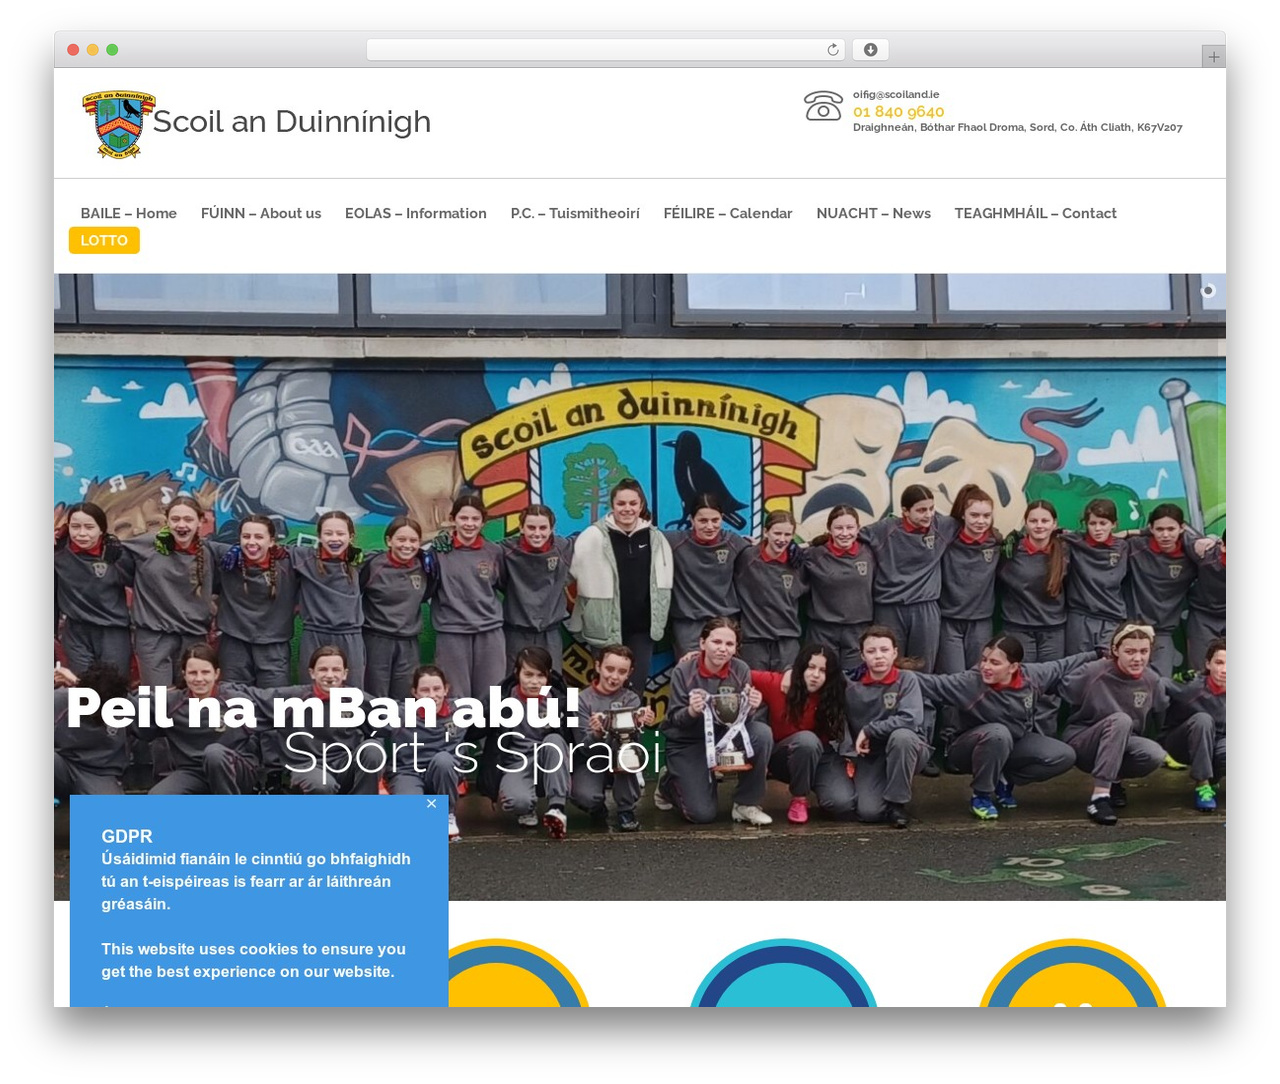Click the telephone icon in header
The image size is (1280, 1084).
tap(823, 106)
